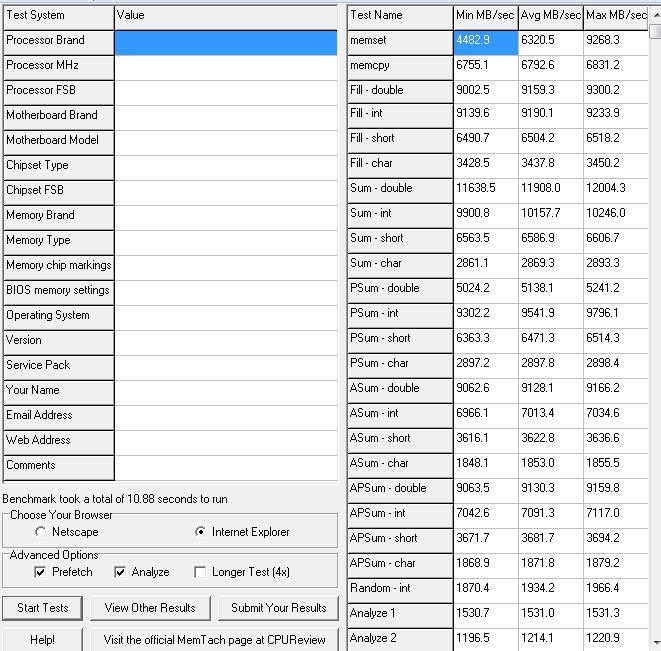Screen dimensions: 661x651
Task: Select the Fill - double row header
Action: (400, 91)
